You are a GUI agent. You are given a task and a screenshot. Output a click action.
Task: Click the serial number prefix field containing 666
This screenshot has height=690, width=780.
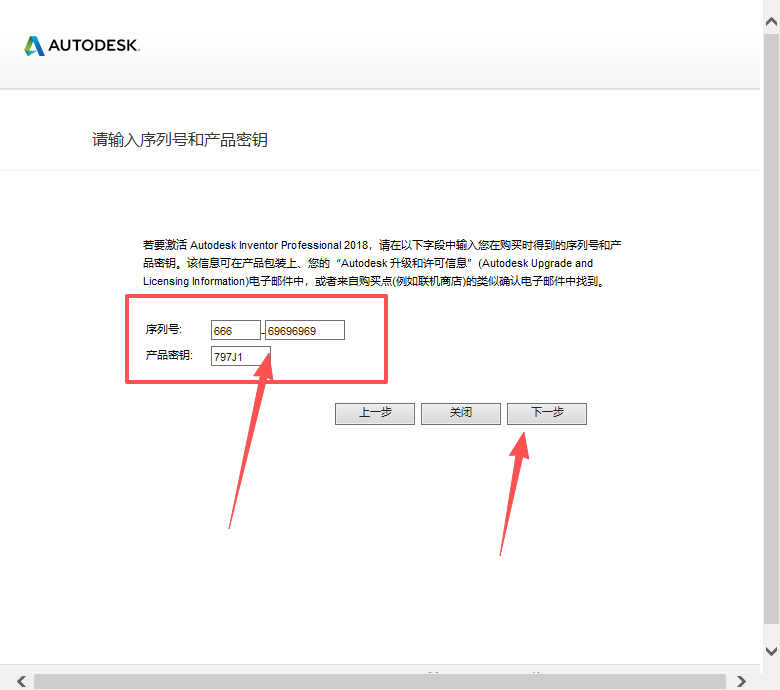click(236, 330)
